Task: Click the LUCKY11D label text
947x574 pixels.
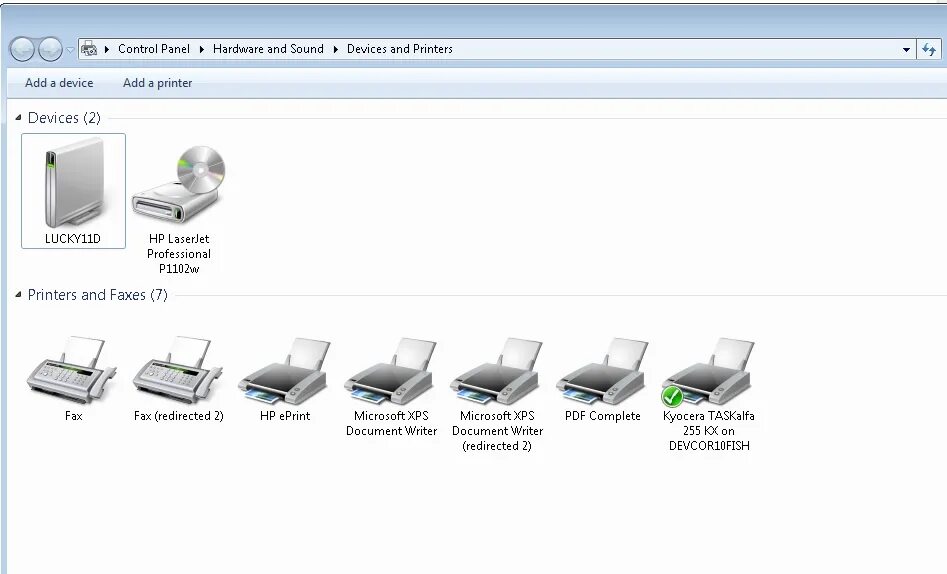Action: tap(72, 239)
